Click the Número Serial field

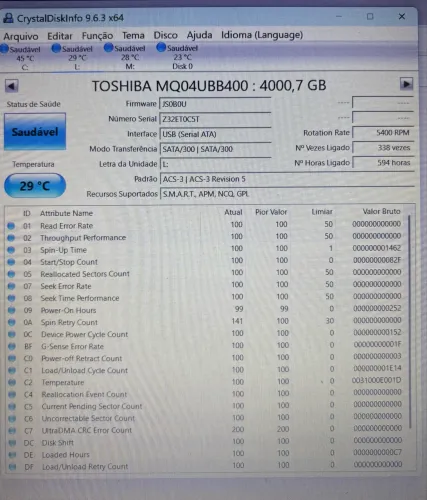pos(215,119)
